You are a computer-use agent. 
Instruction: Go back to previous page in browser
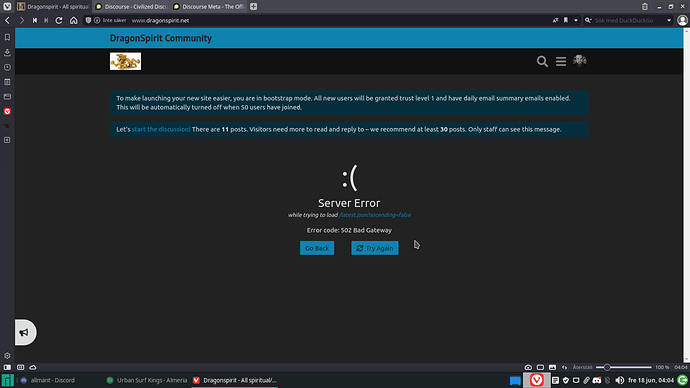[x=7, y=20]
